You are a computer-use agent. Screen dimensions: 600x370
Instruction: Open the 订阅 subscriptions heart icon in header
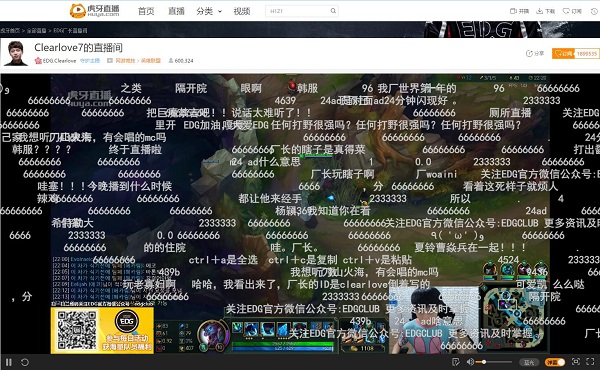point(572,11)
